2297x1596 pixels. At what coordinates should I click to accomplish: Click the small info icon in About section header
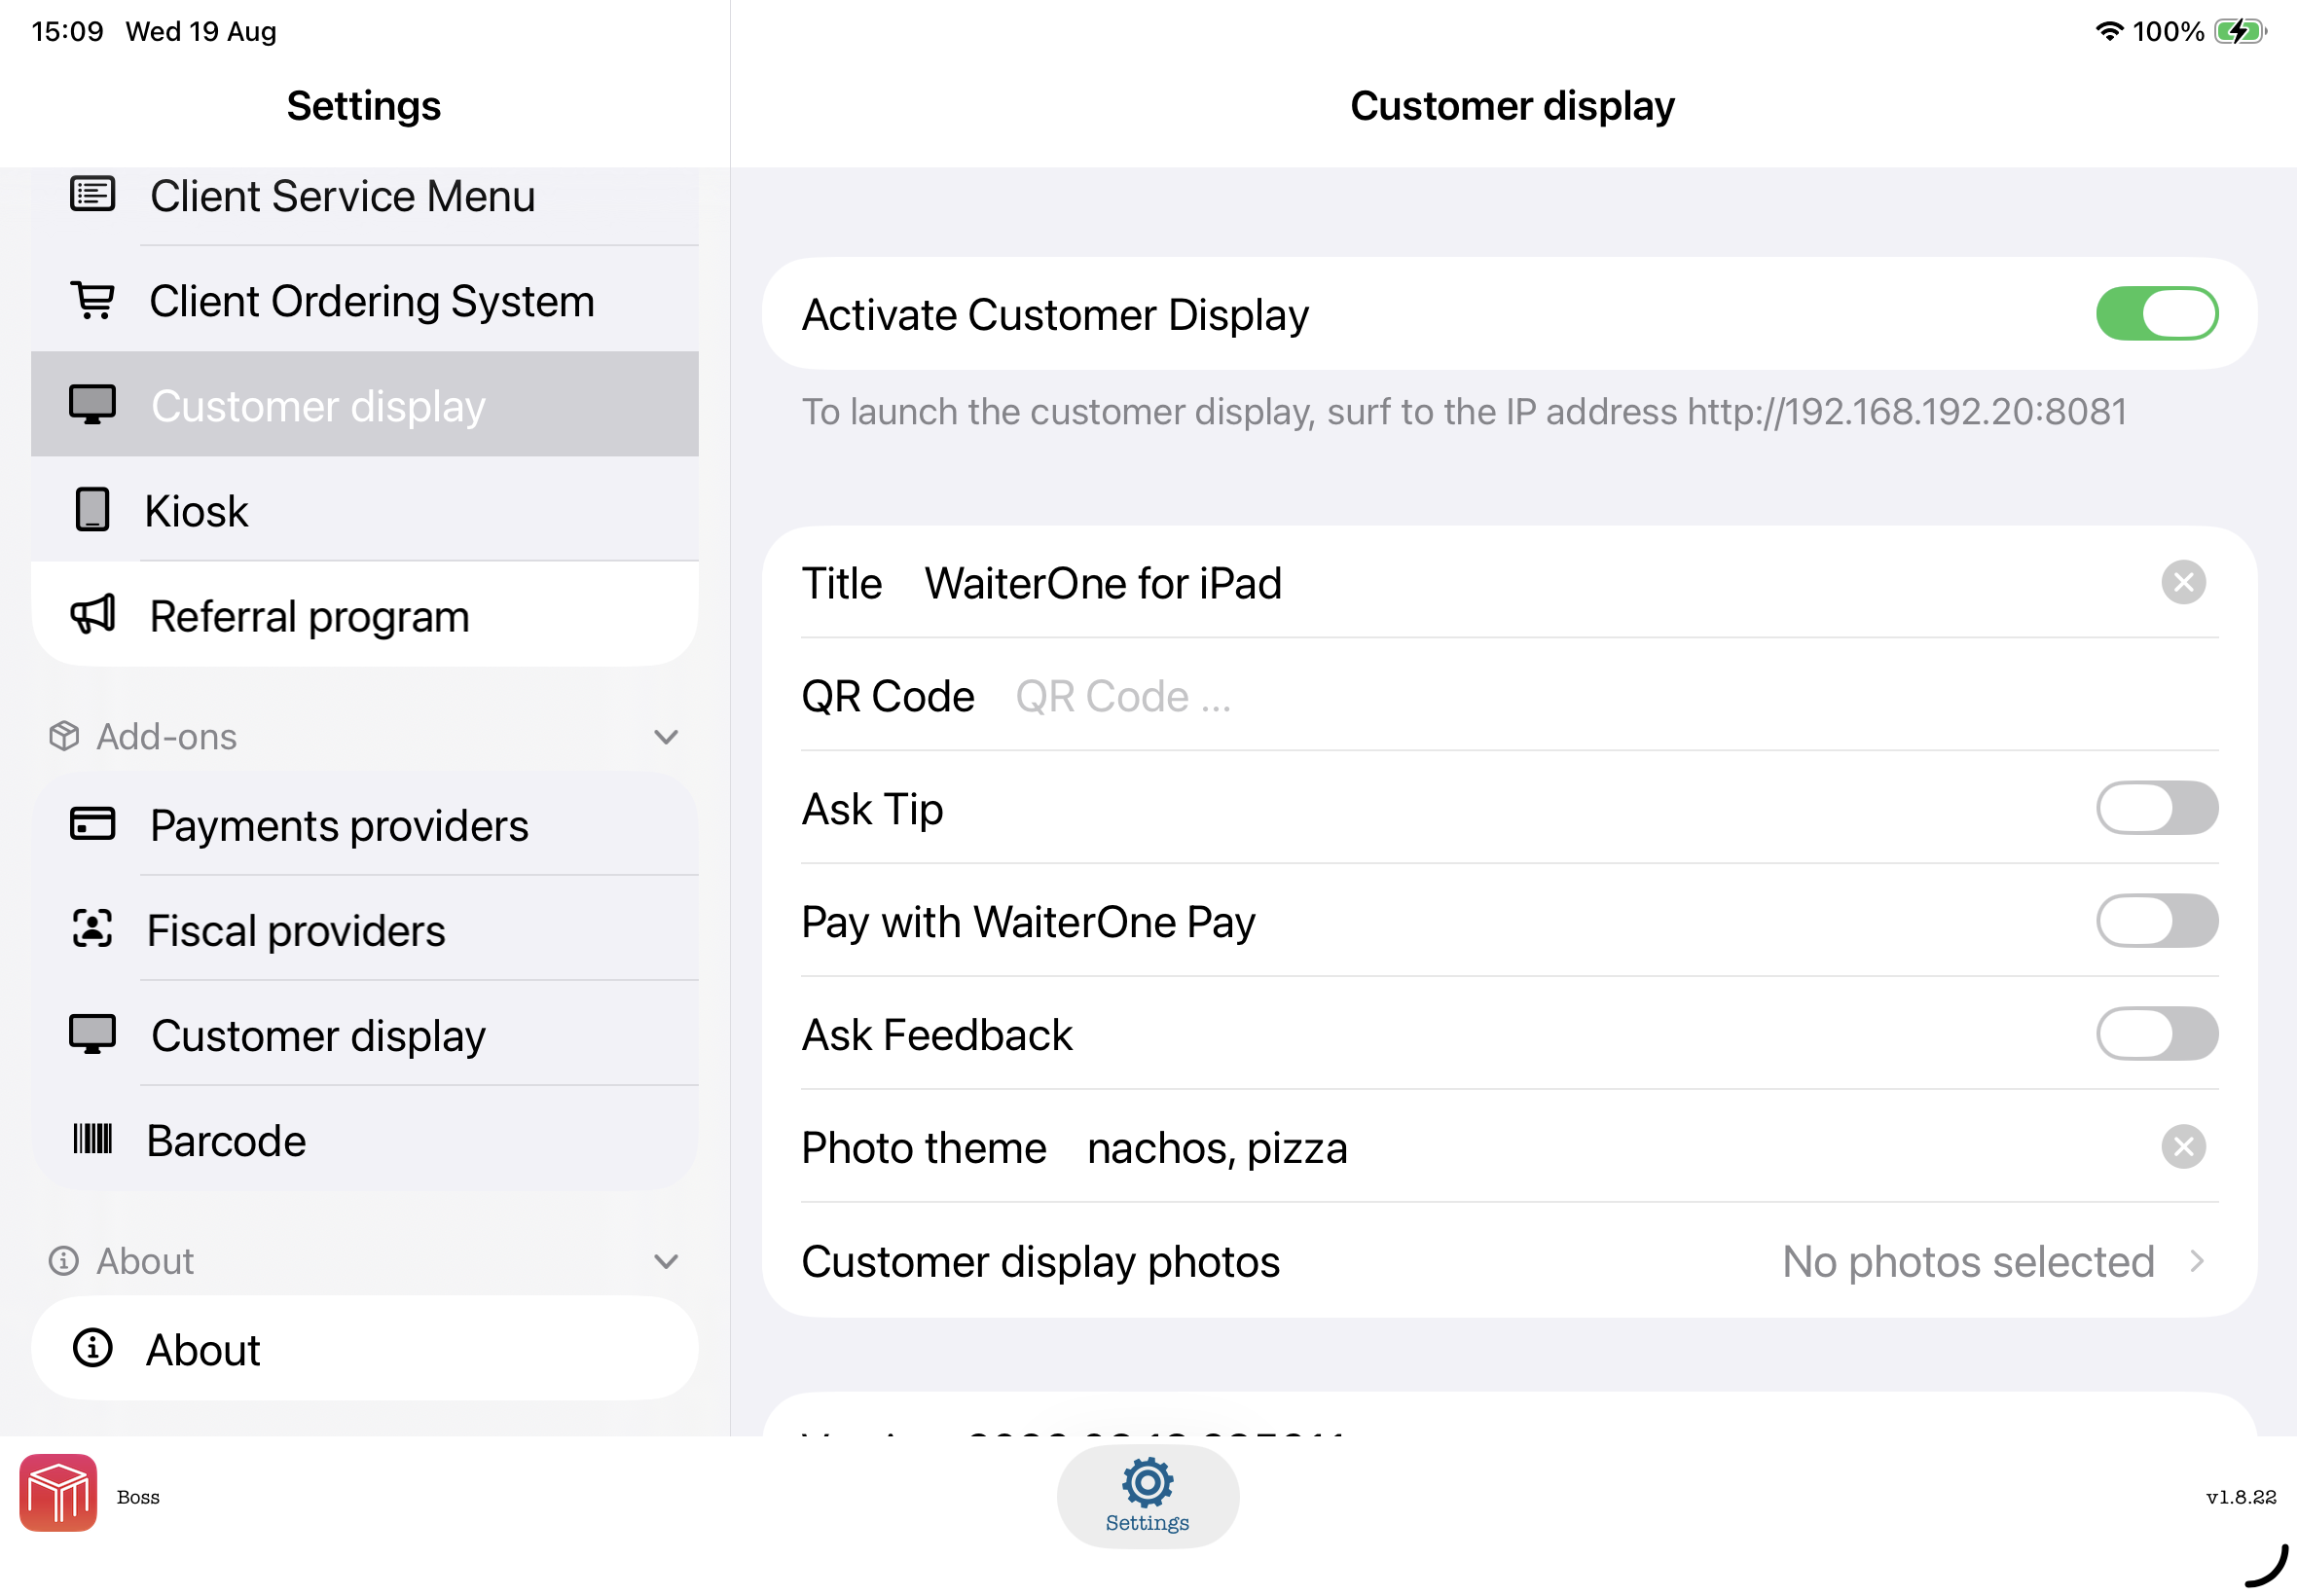[64, 1261]
